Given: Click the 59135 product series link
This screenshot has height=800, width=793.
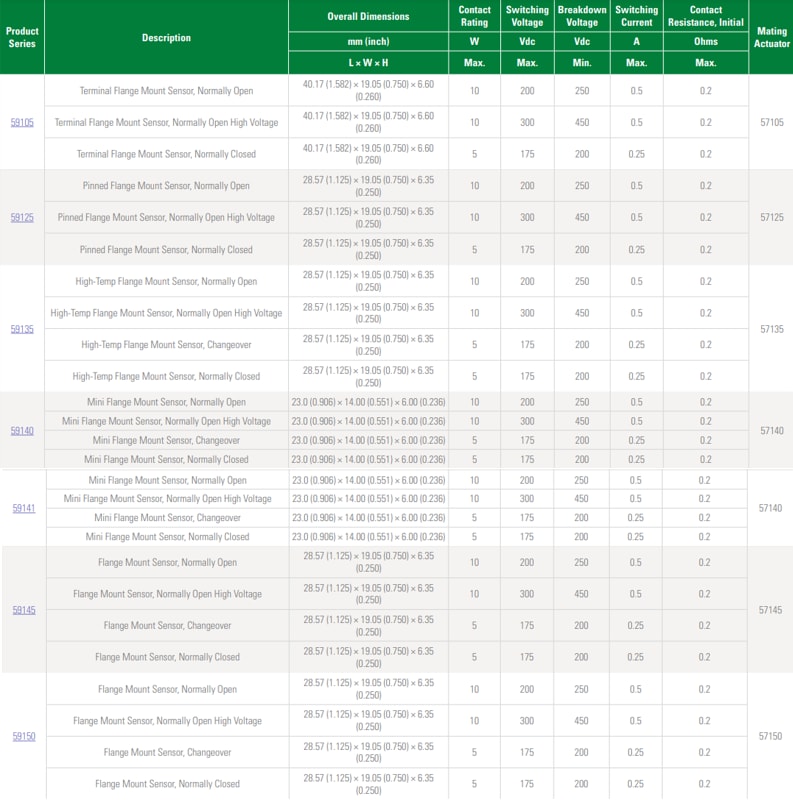Looking at the screenshot, I should click(22, 329).
